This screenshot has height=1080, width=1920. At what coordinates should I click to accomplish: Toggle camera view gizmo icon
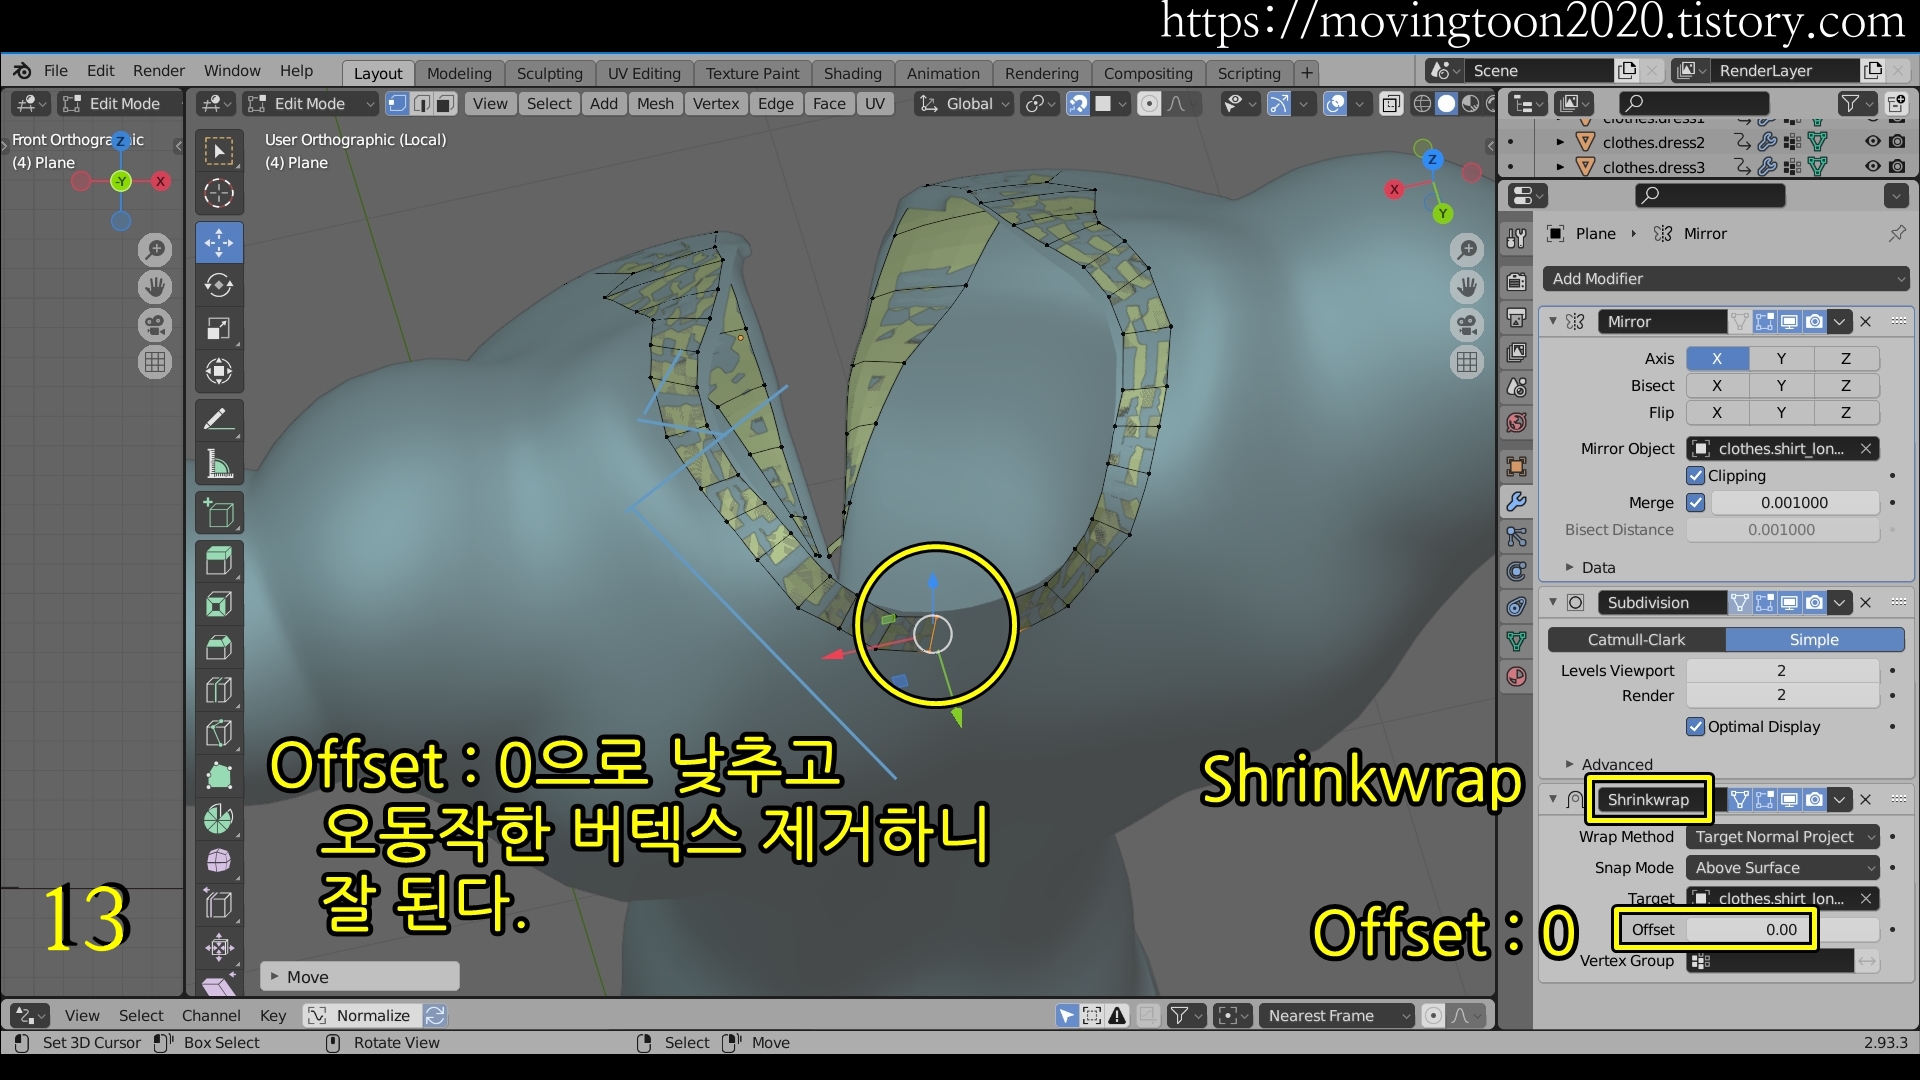click(x=1467, y=325)
